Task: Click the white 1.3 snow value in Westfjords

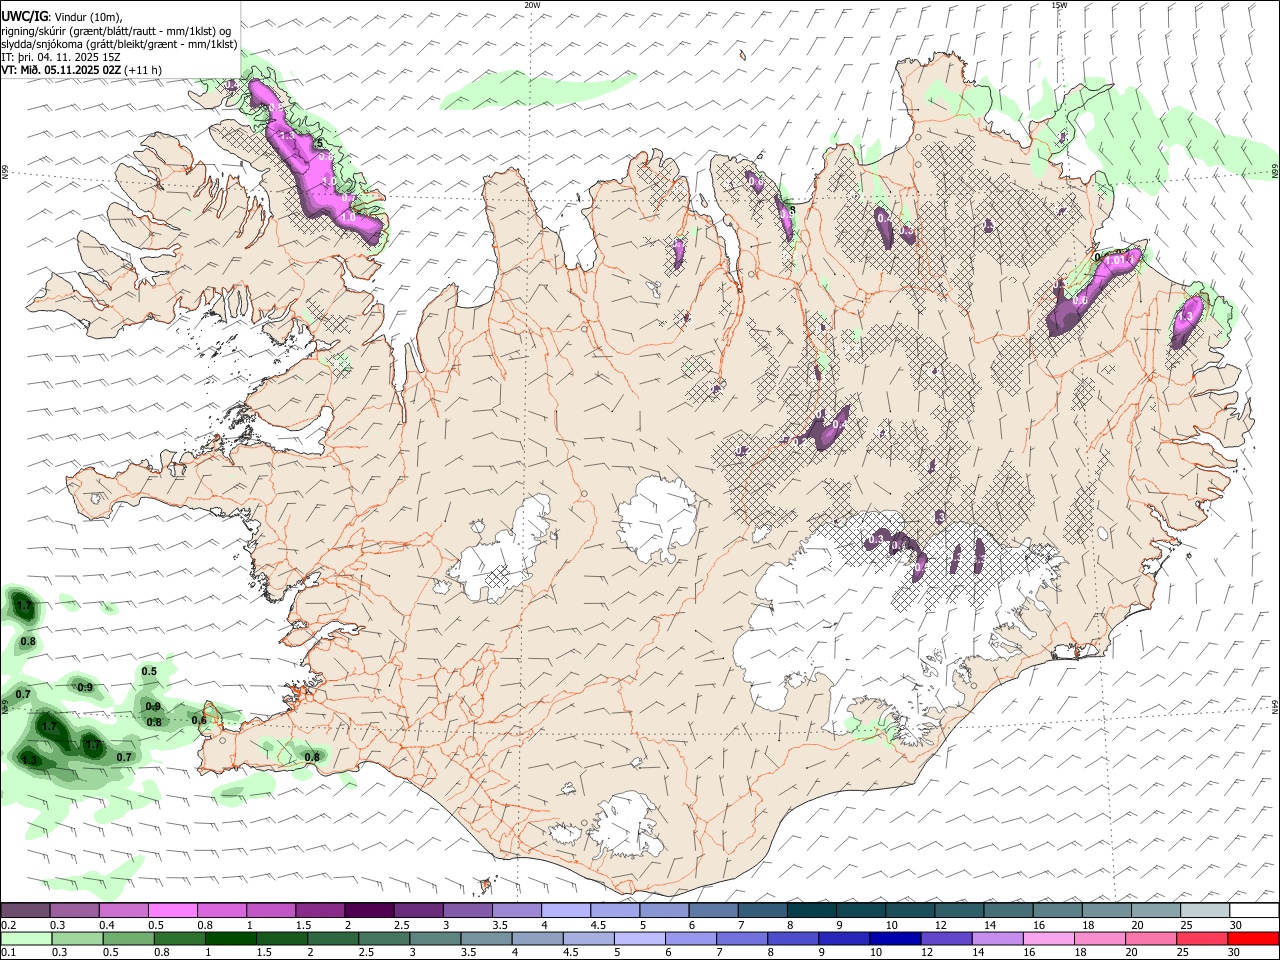Action: pos(285,135)
